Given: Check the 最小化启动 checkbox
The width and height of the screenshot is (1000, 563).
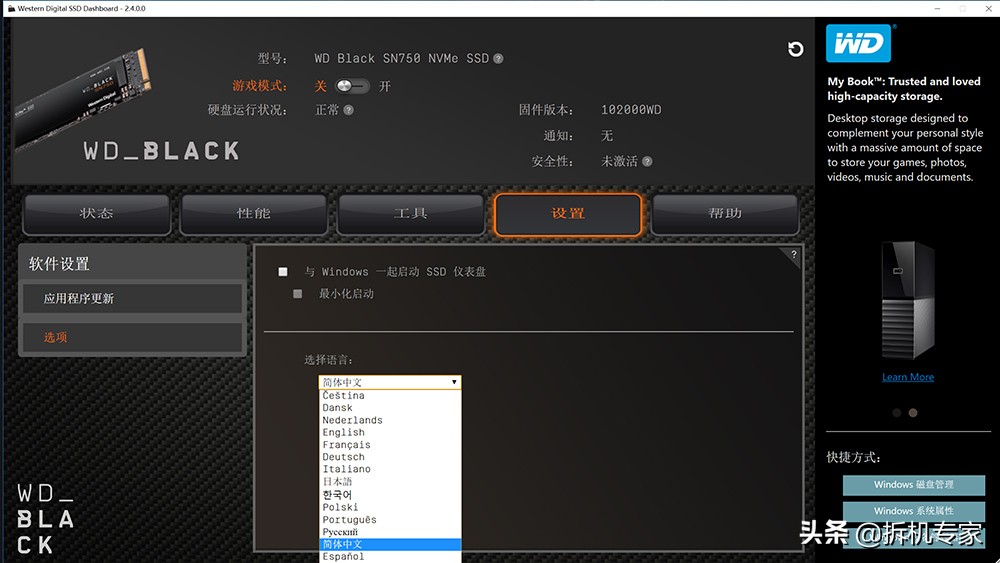Looking at the screenshot, I should (x=298, y=294).
